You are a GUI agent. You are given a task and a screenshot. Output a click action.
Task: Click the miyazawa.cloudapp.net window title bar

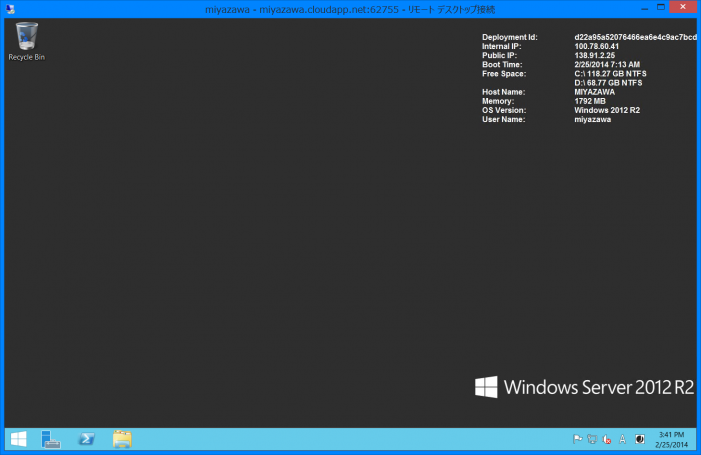(350, 9)
